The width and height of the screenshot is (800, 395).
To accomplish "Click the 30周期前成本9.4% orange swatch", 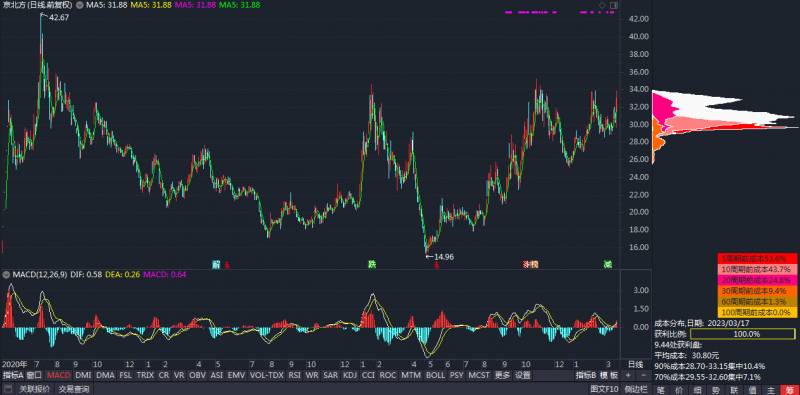I will [x=758, y=291].
